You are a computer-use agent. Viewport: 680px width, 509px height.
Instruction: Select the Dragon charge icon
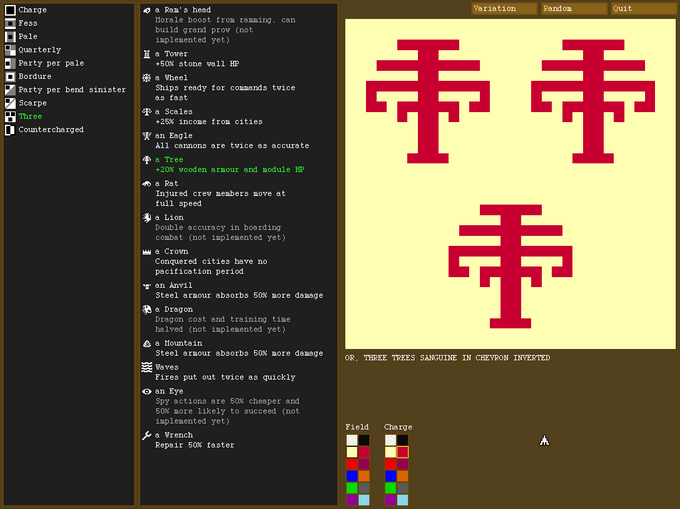tap(147, 309)
